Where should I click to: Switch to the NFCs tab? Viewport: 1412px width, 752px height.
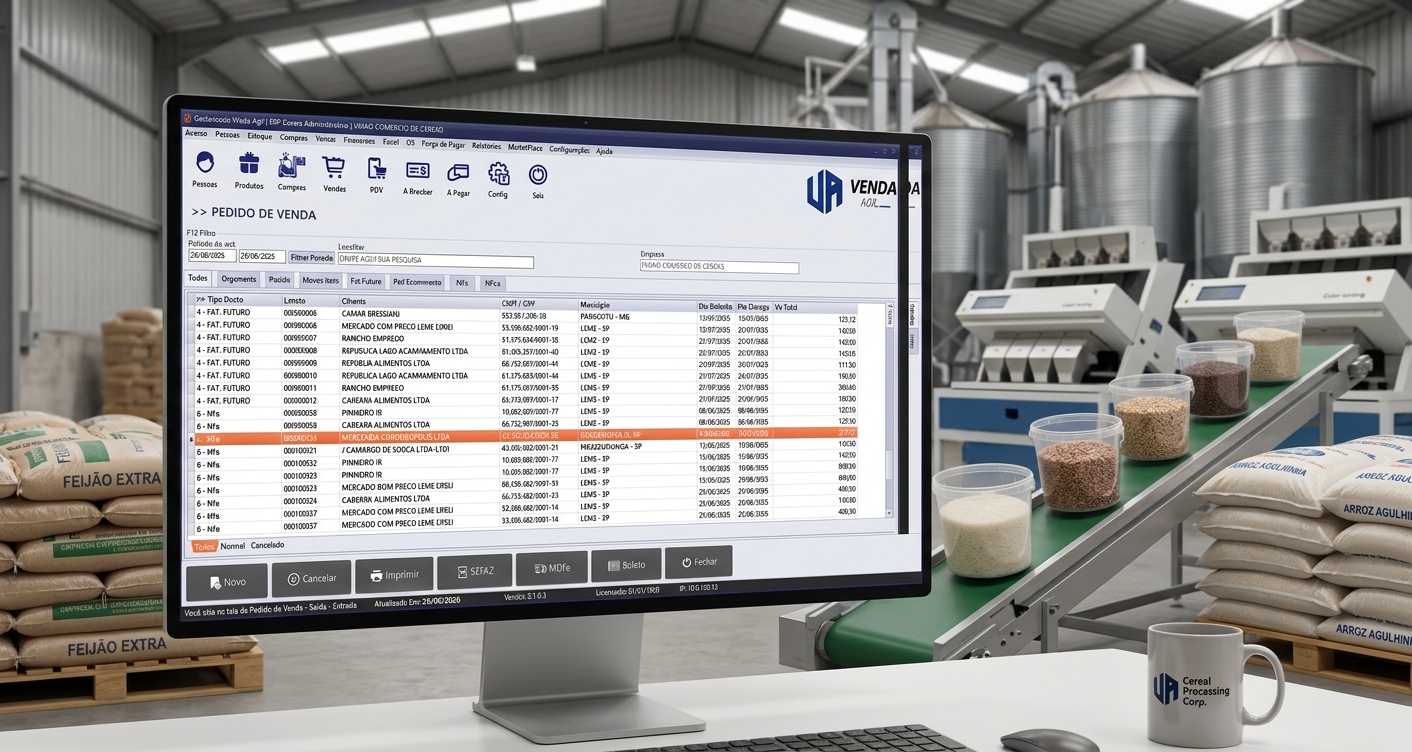[492, 284]
